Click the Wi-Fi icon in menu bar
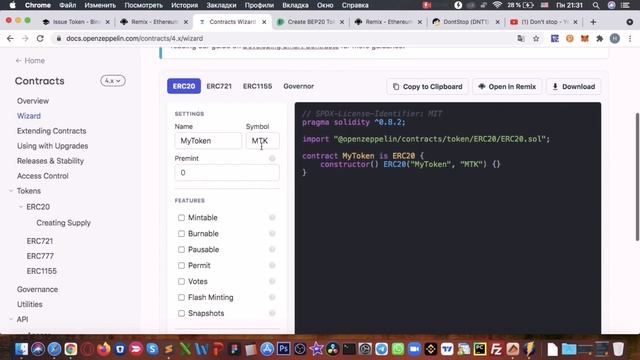Screen dimensions: 640x360 tap(497, 5)
